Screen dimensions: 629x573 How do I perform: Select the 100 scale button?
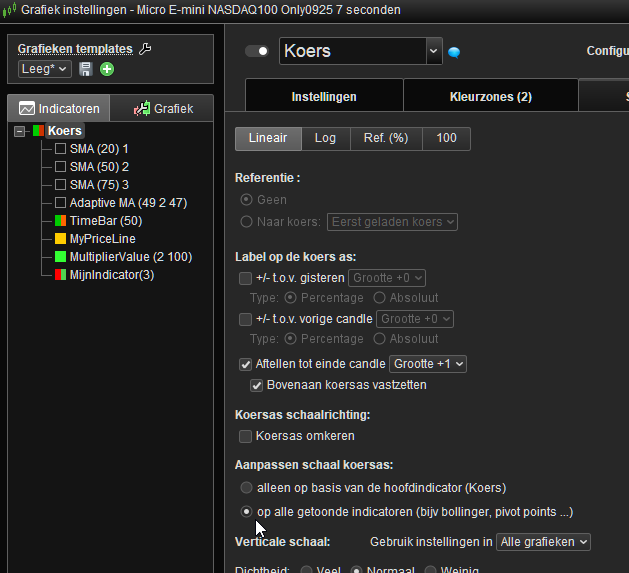point(446,138)
